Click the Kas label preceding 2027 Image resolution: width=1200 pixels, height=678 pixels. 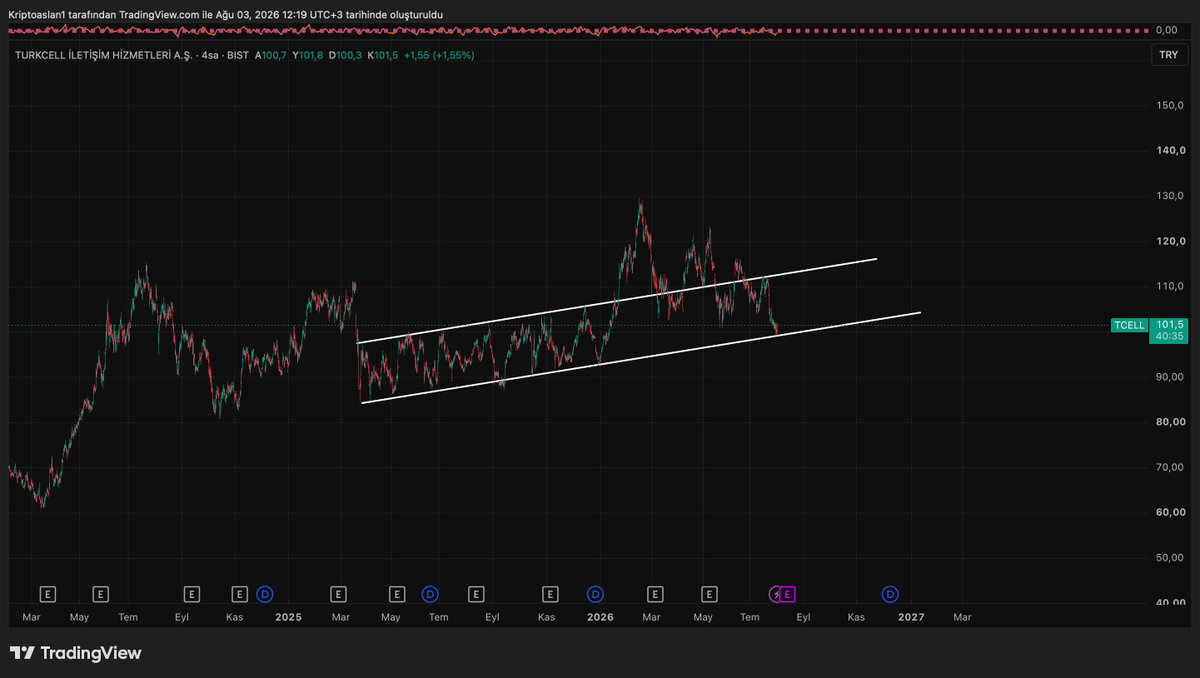pos(856,617)
